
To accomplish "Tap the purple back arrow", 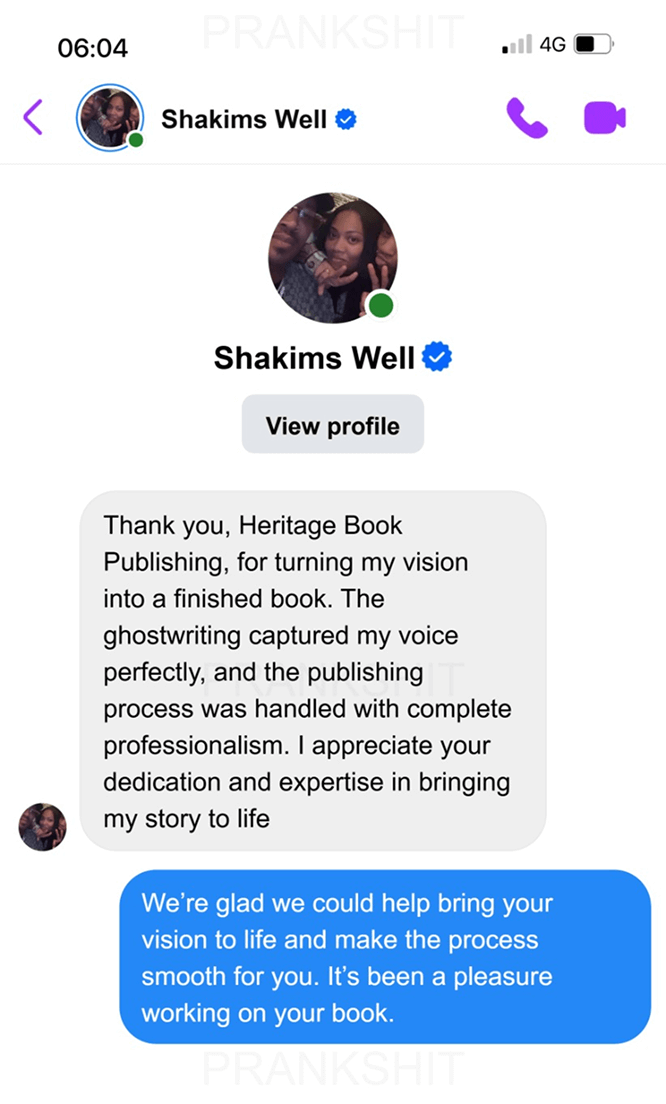I will pyautogui.click(x=33, y=117).
